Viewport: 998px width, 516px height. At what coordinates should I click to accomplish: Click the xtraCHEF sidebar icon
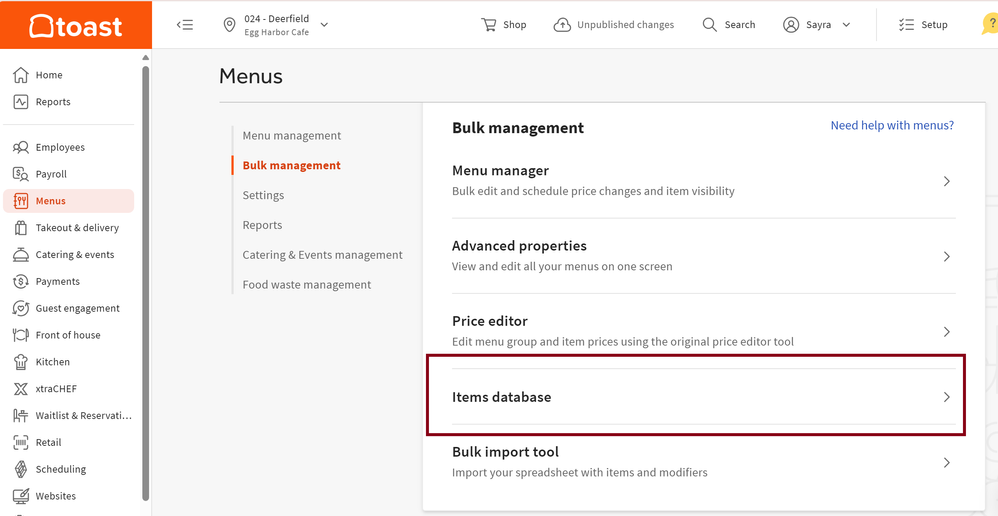[21, 389]
